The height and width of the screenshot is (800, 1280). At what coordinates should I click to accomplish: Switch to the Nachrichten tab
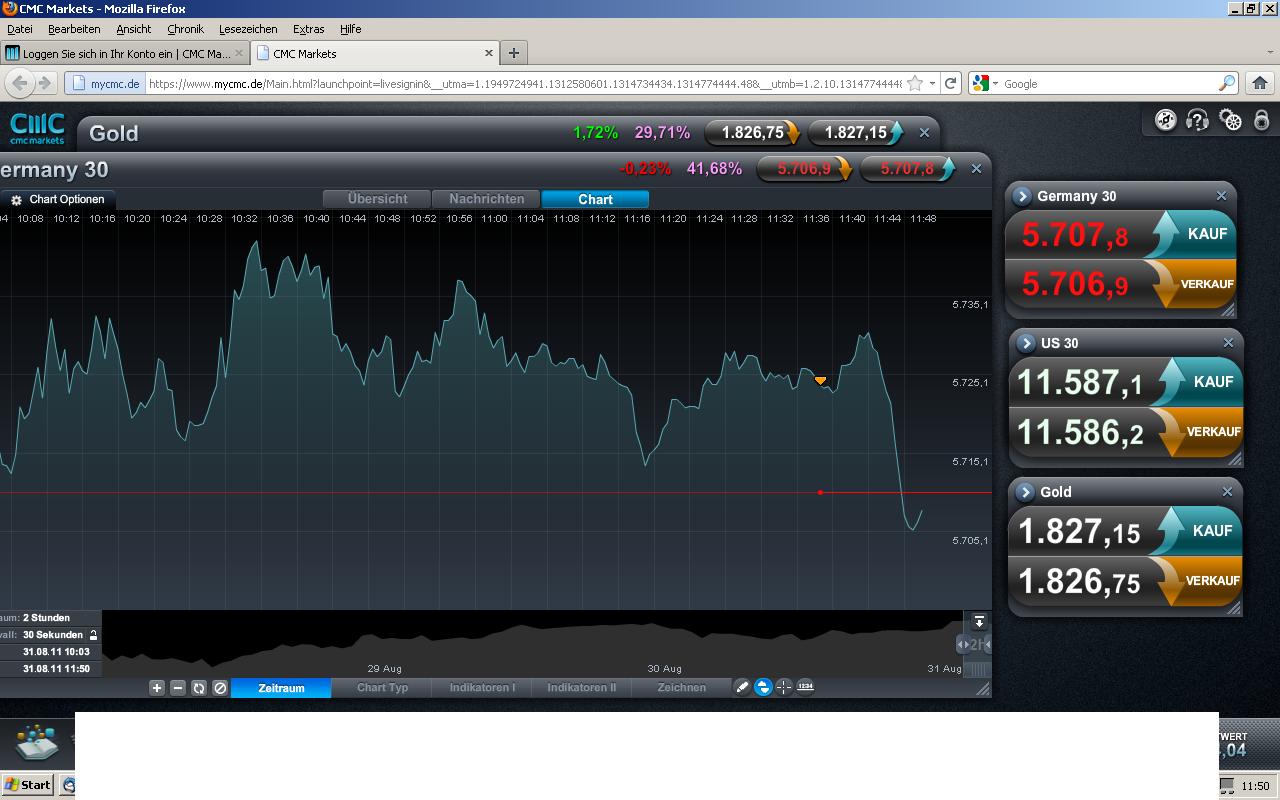pos(487,199)
